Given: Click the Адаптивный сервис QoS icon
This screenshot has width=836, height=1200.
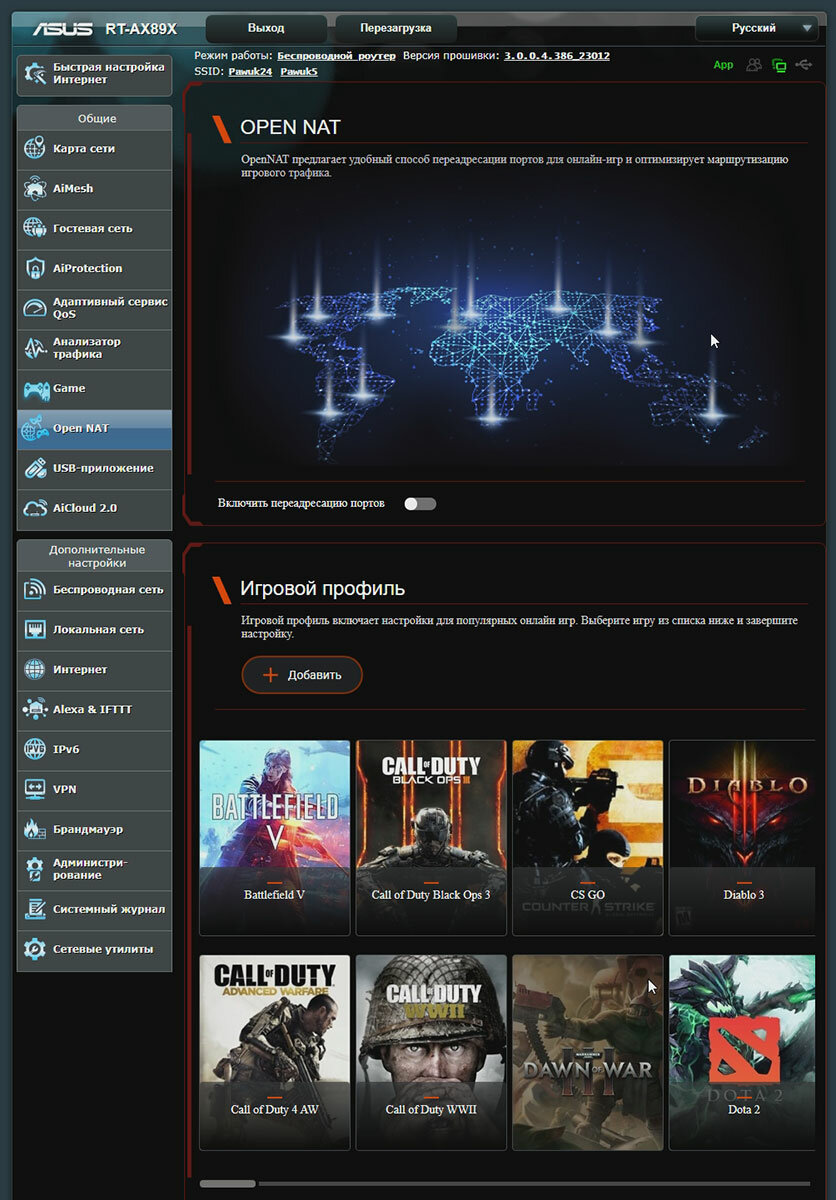Looking at the screenshot, I should pyautogui.click(x=35, y=308).
